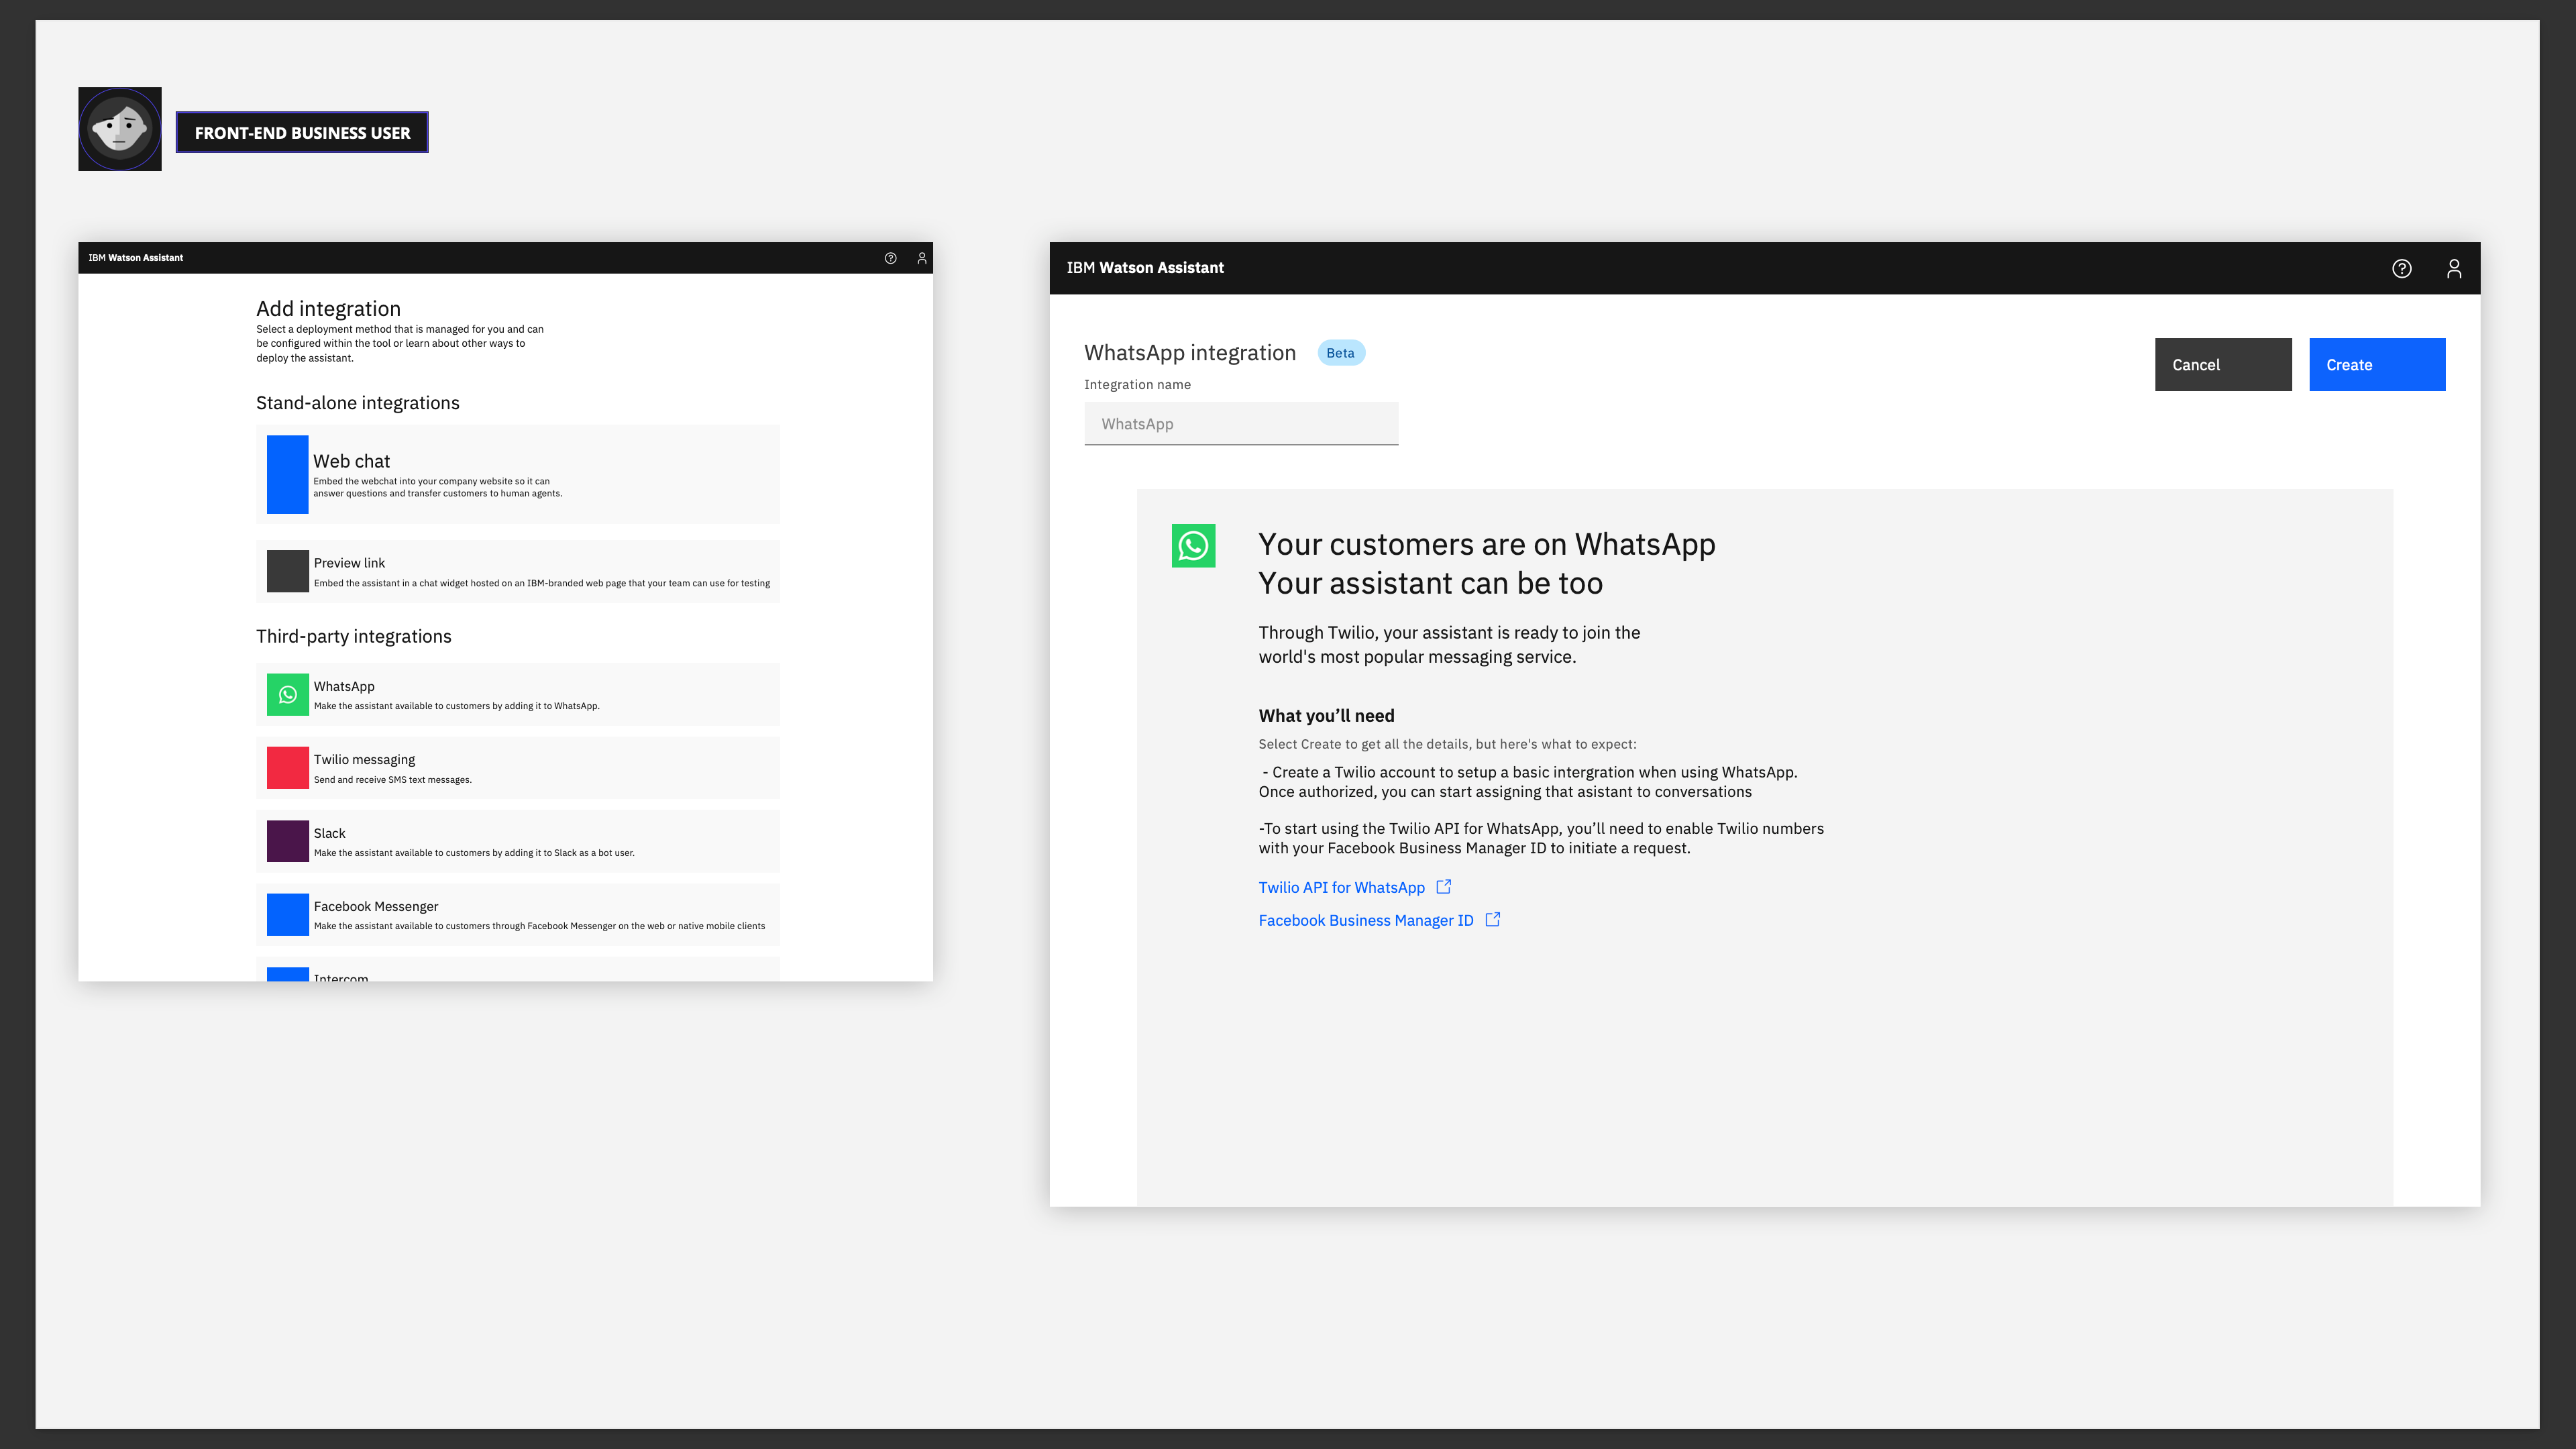This screenshot has height=1449, width=2576.
Task: Select the Facebook Messenger row title
Action: 376,907
